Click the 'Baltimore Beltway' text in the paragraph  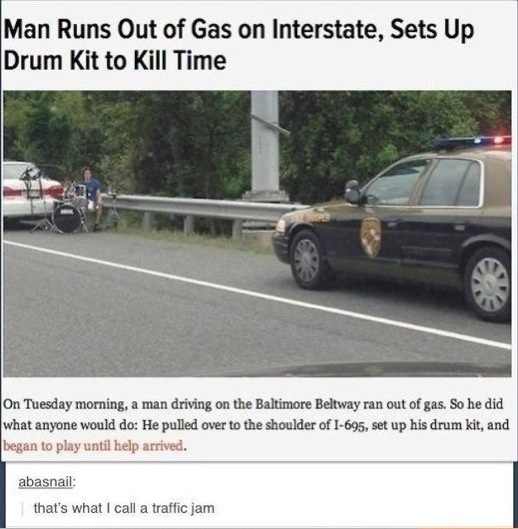point(308,404)
